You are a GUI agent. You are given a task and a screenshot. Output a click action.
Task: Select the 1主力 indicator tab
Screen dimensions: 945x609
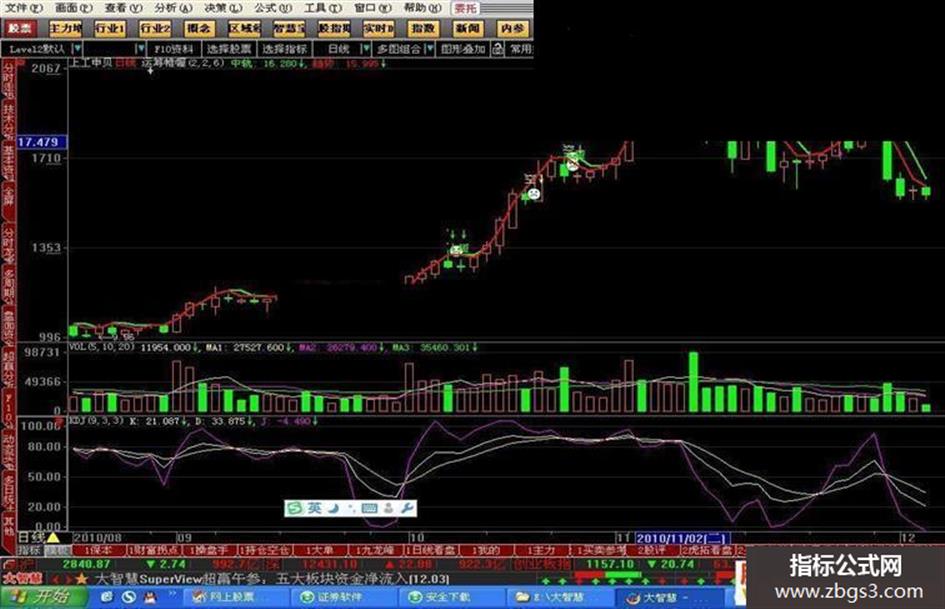tap(541, 551)
